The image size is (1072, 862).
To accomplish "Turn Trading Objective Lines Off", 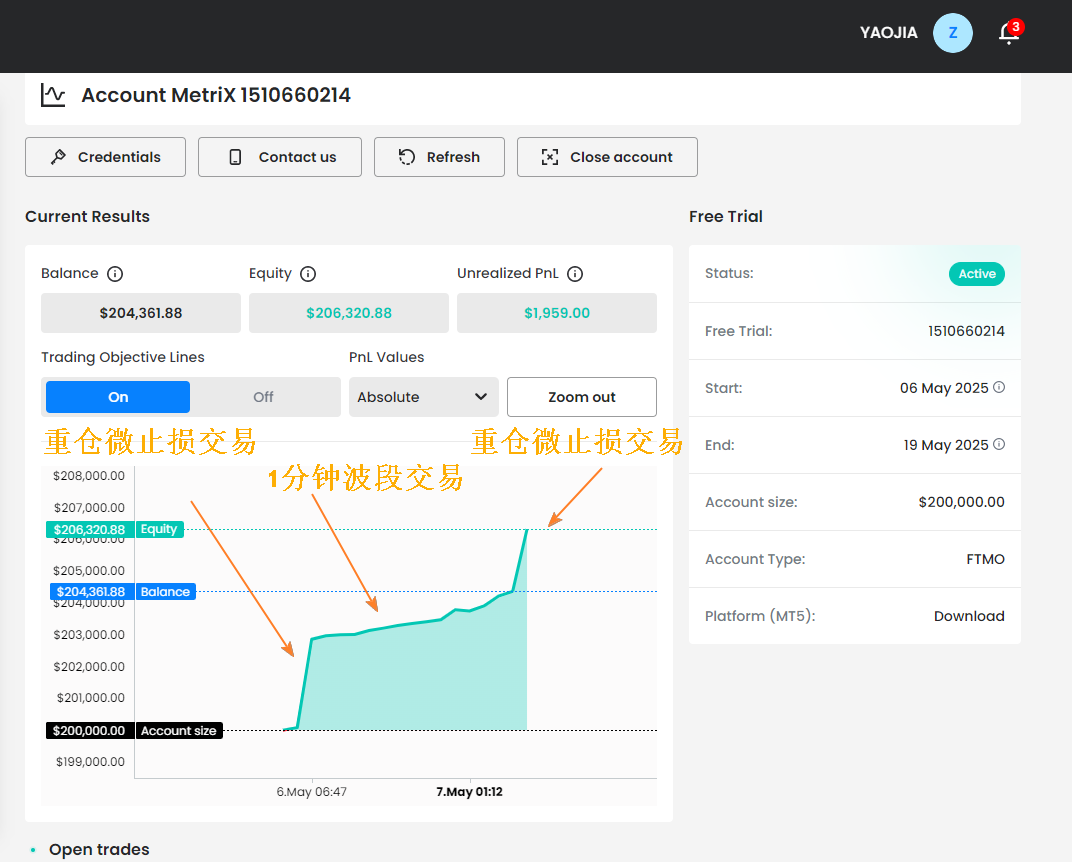I will coord(263,397).
